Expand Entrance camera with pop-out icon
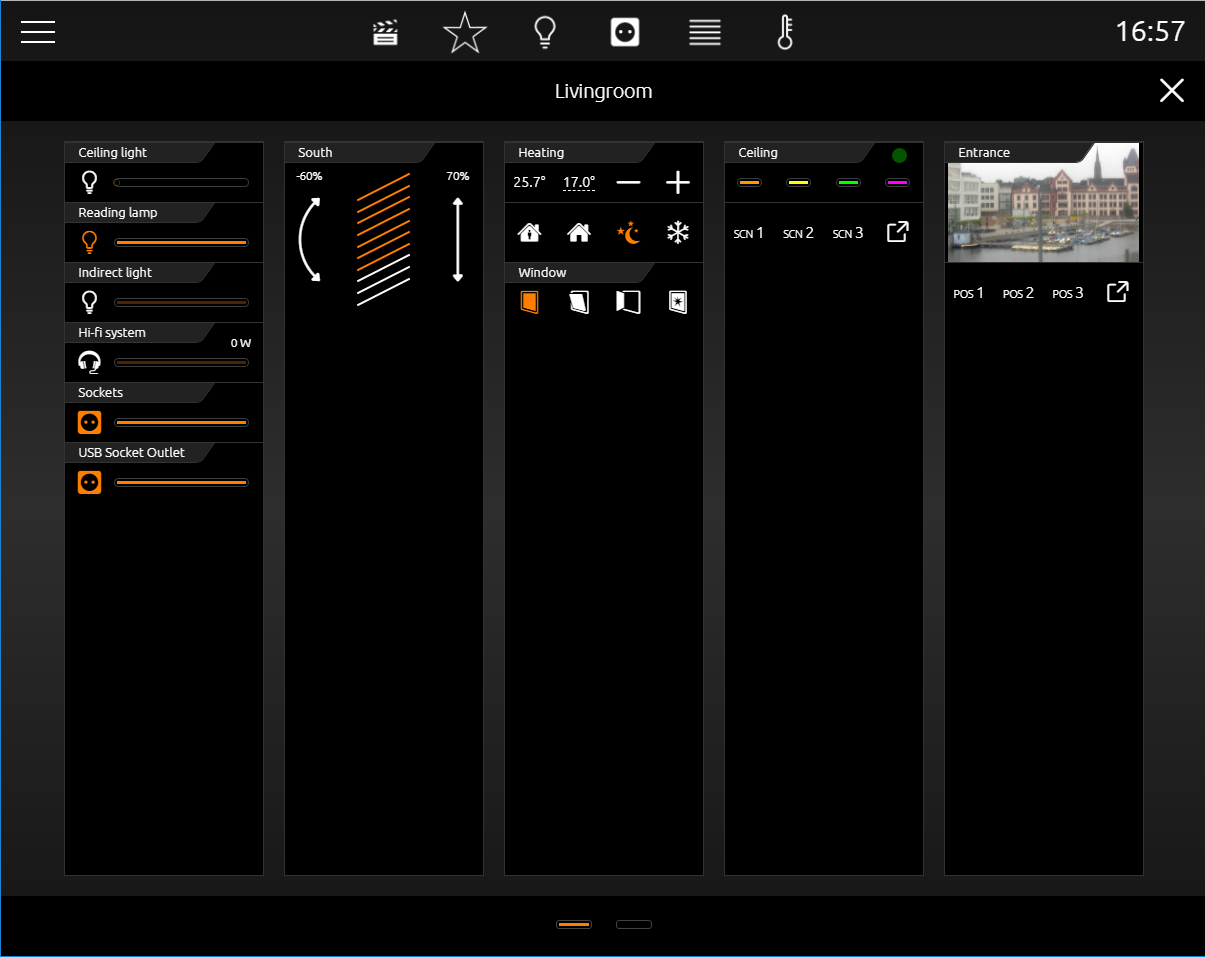The width and height of the screenshot is (1205, 957). point(1117,292)
